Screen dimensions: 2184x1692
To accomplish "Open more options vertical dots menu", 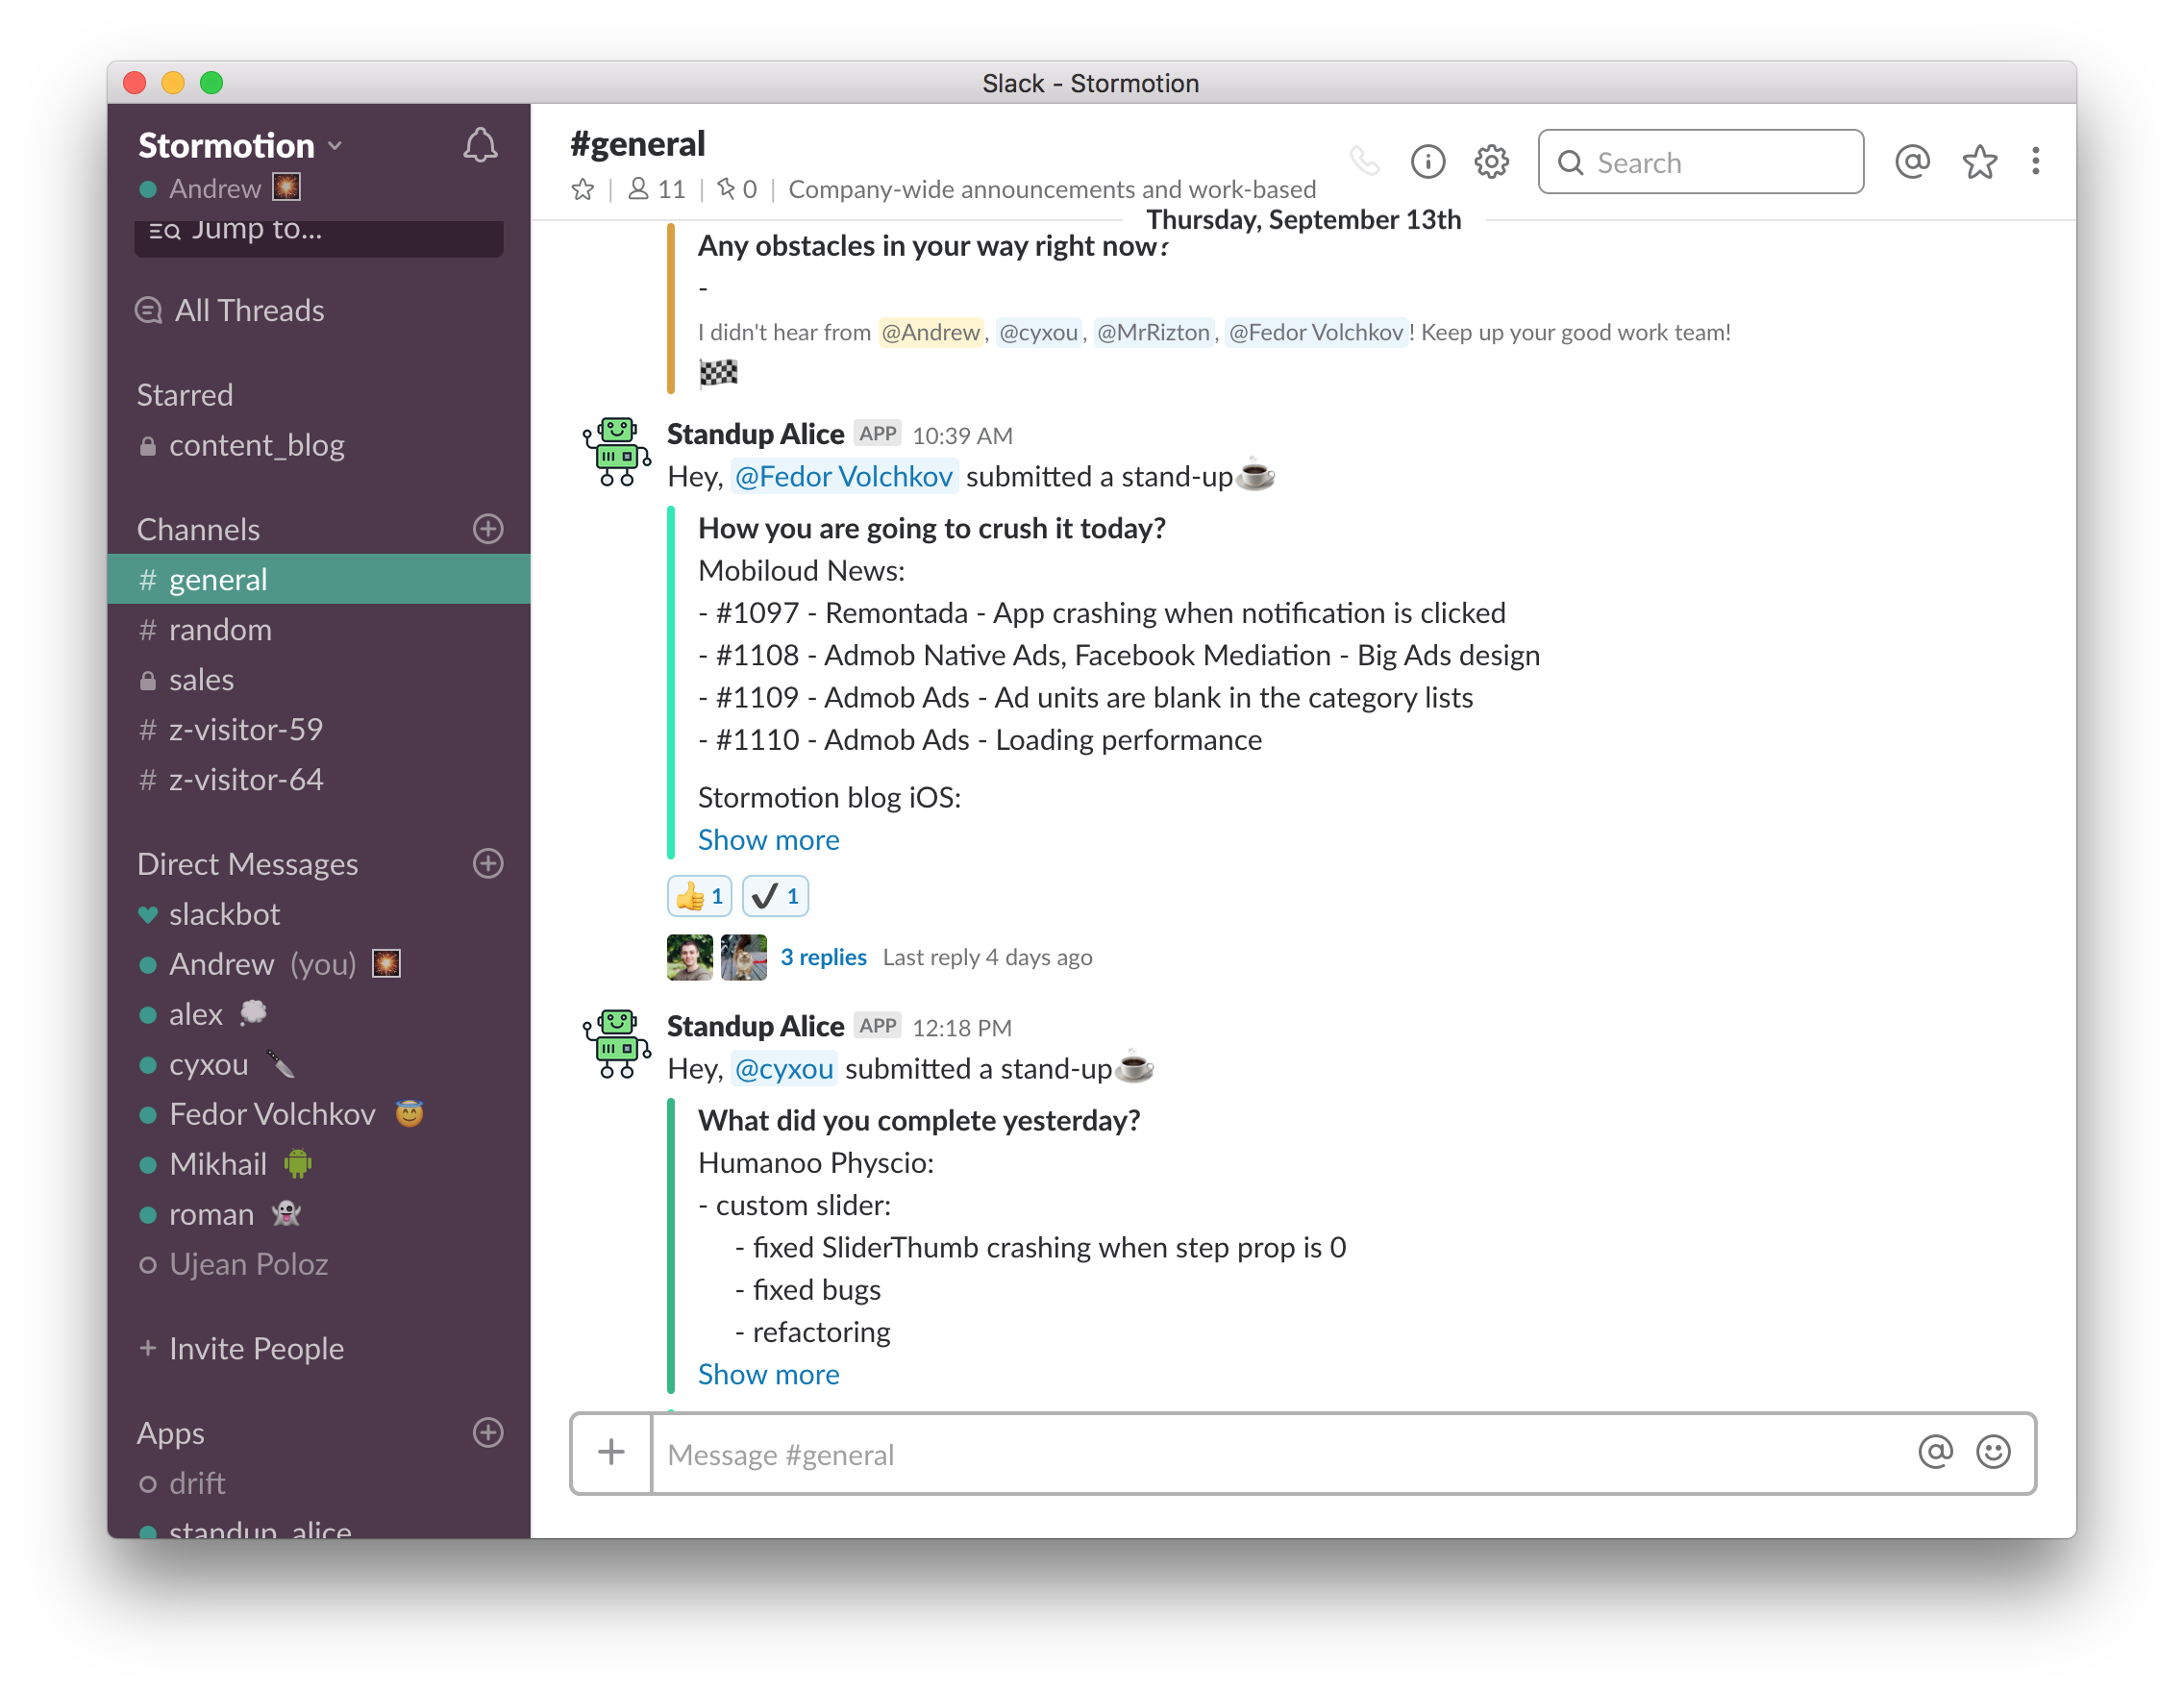I will 2035,161.
